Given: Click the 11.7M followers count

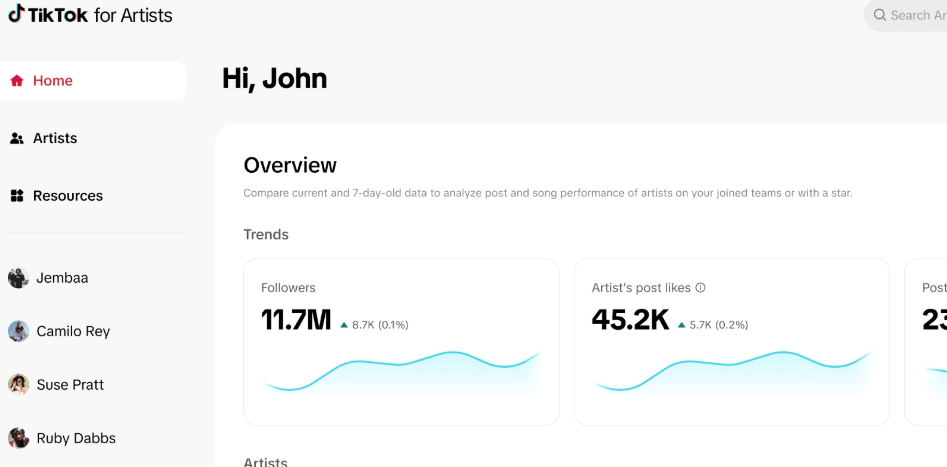Looking at the screenshot, I should coord(296,320).
